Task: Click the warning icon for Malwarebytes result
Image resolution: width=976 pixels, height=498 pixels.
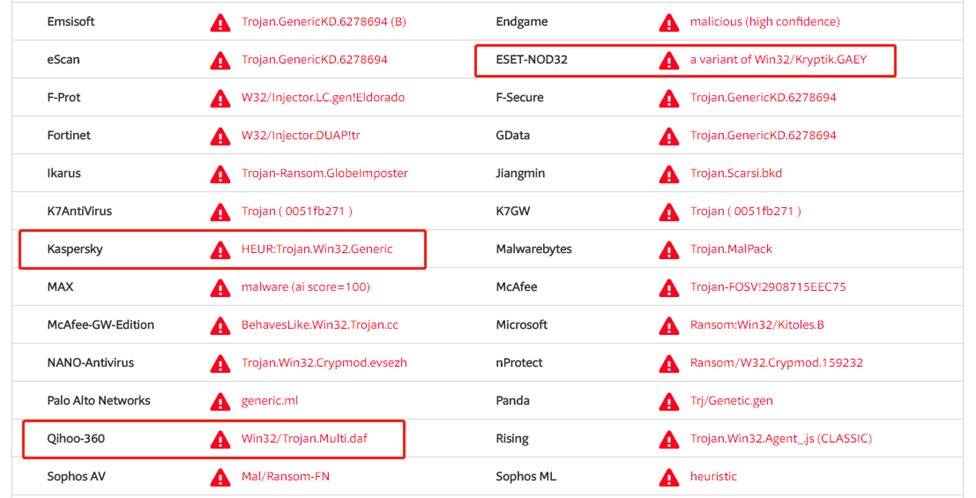Action: [668, 250]
